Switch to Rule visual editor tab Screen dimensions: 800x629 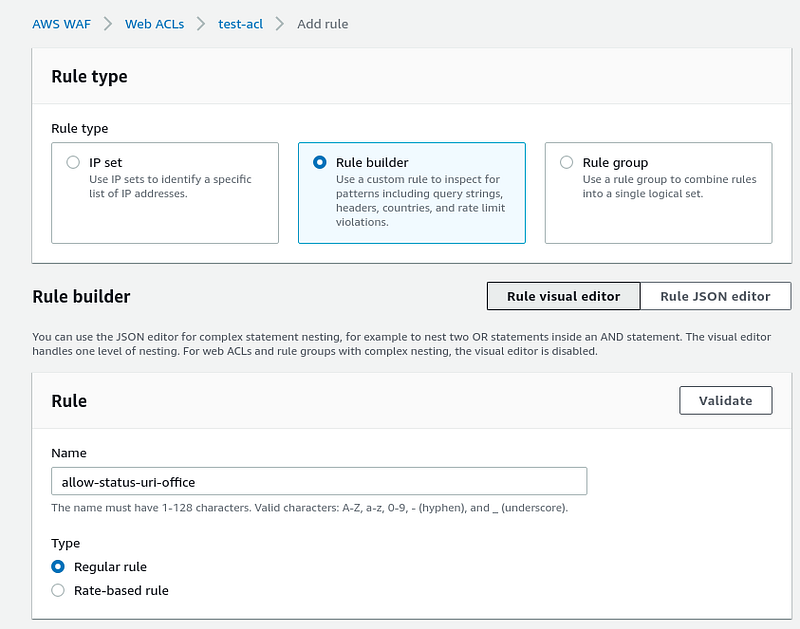tap(564, 296)
